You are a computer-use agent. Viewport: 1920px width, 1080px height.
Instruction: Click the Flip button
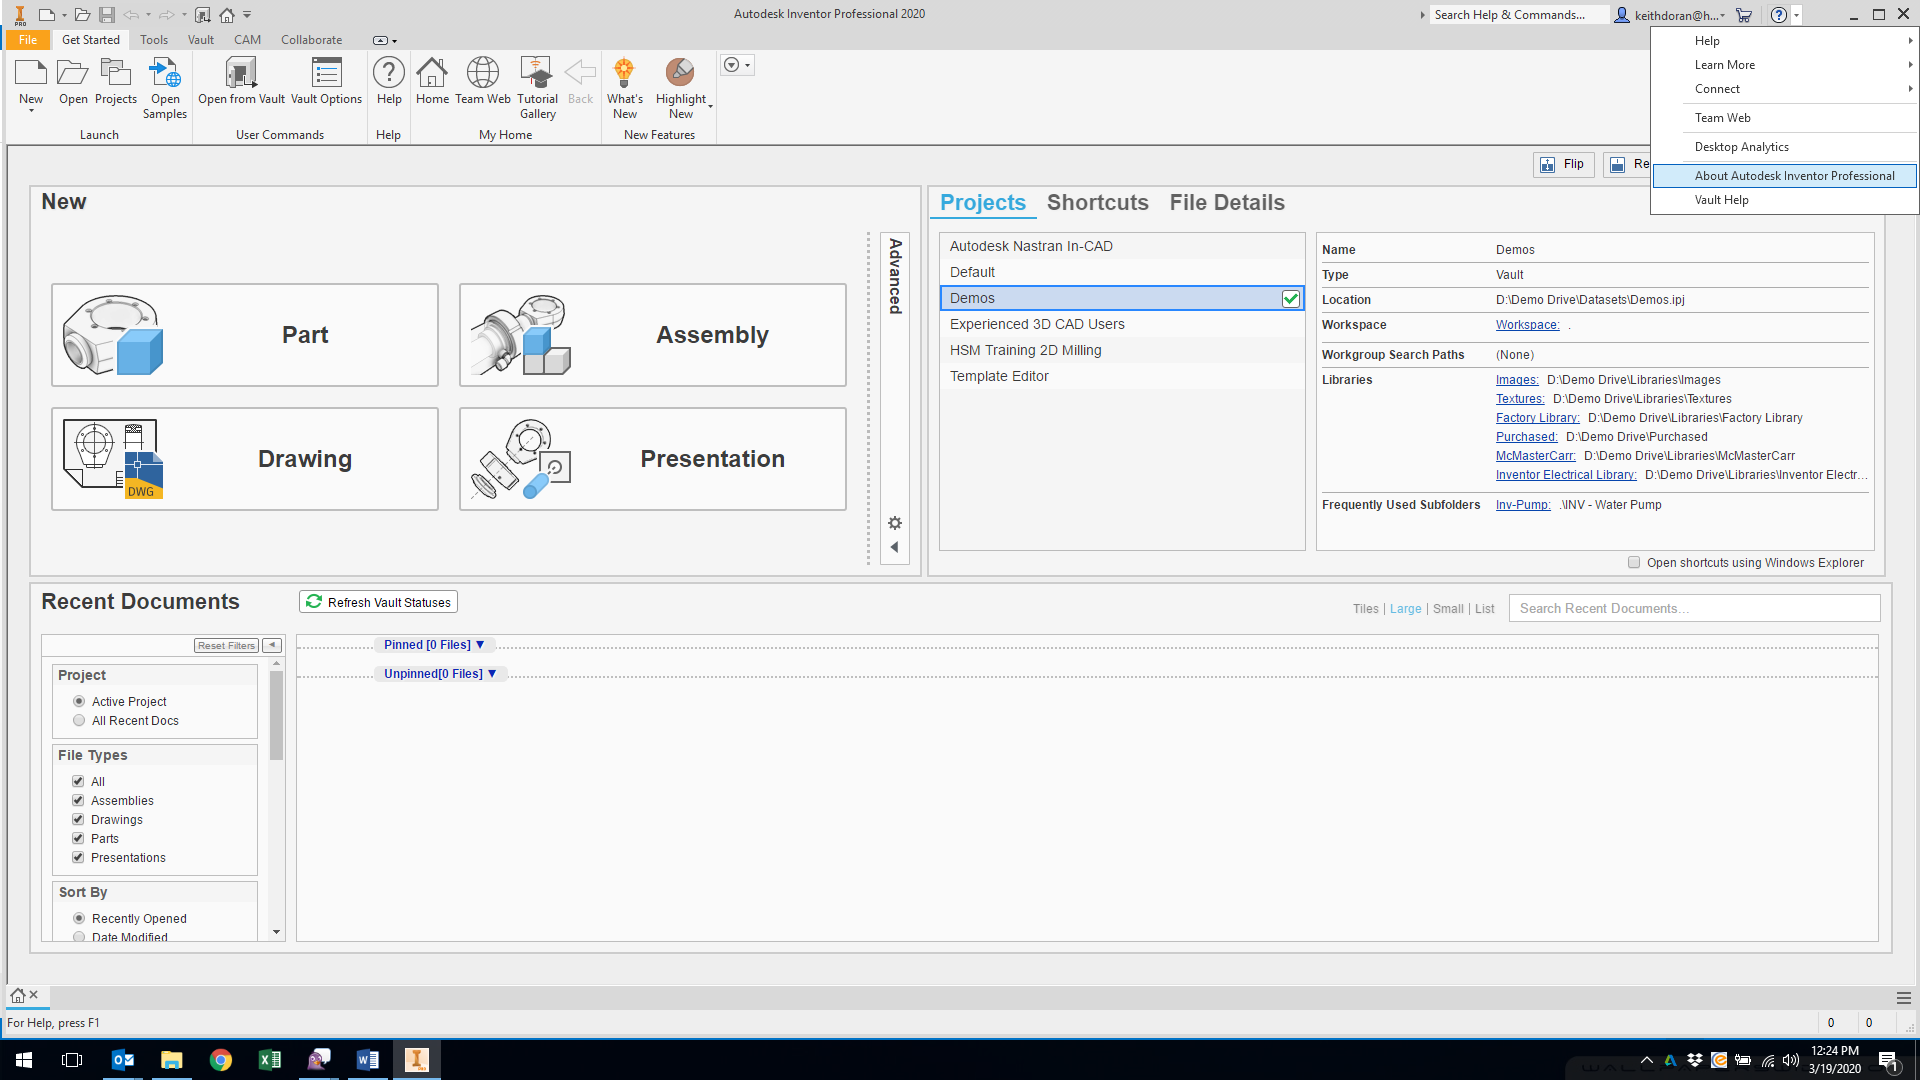pos(1563,164)
